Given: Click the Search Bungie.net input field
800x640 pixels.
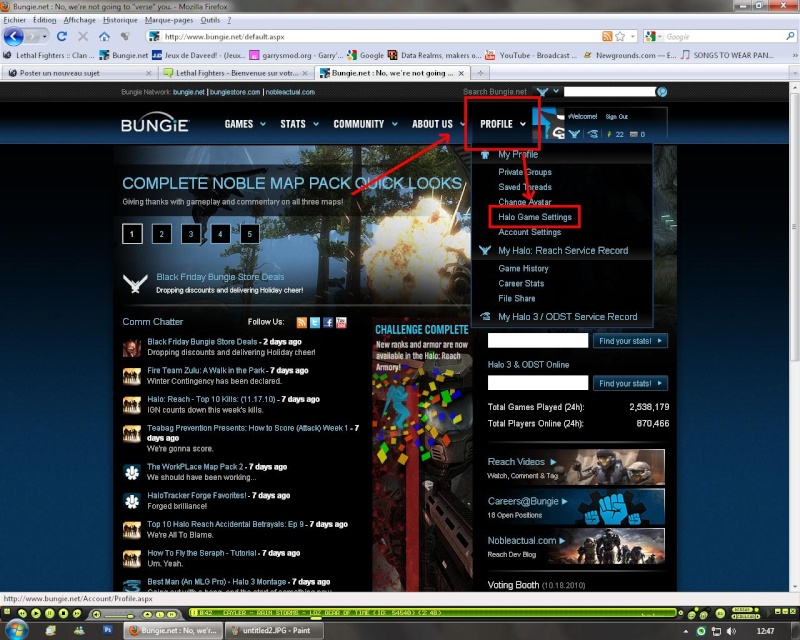Looking at the screenshot, I should [x=609, y=92].
